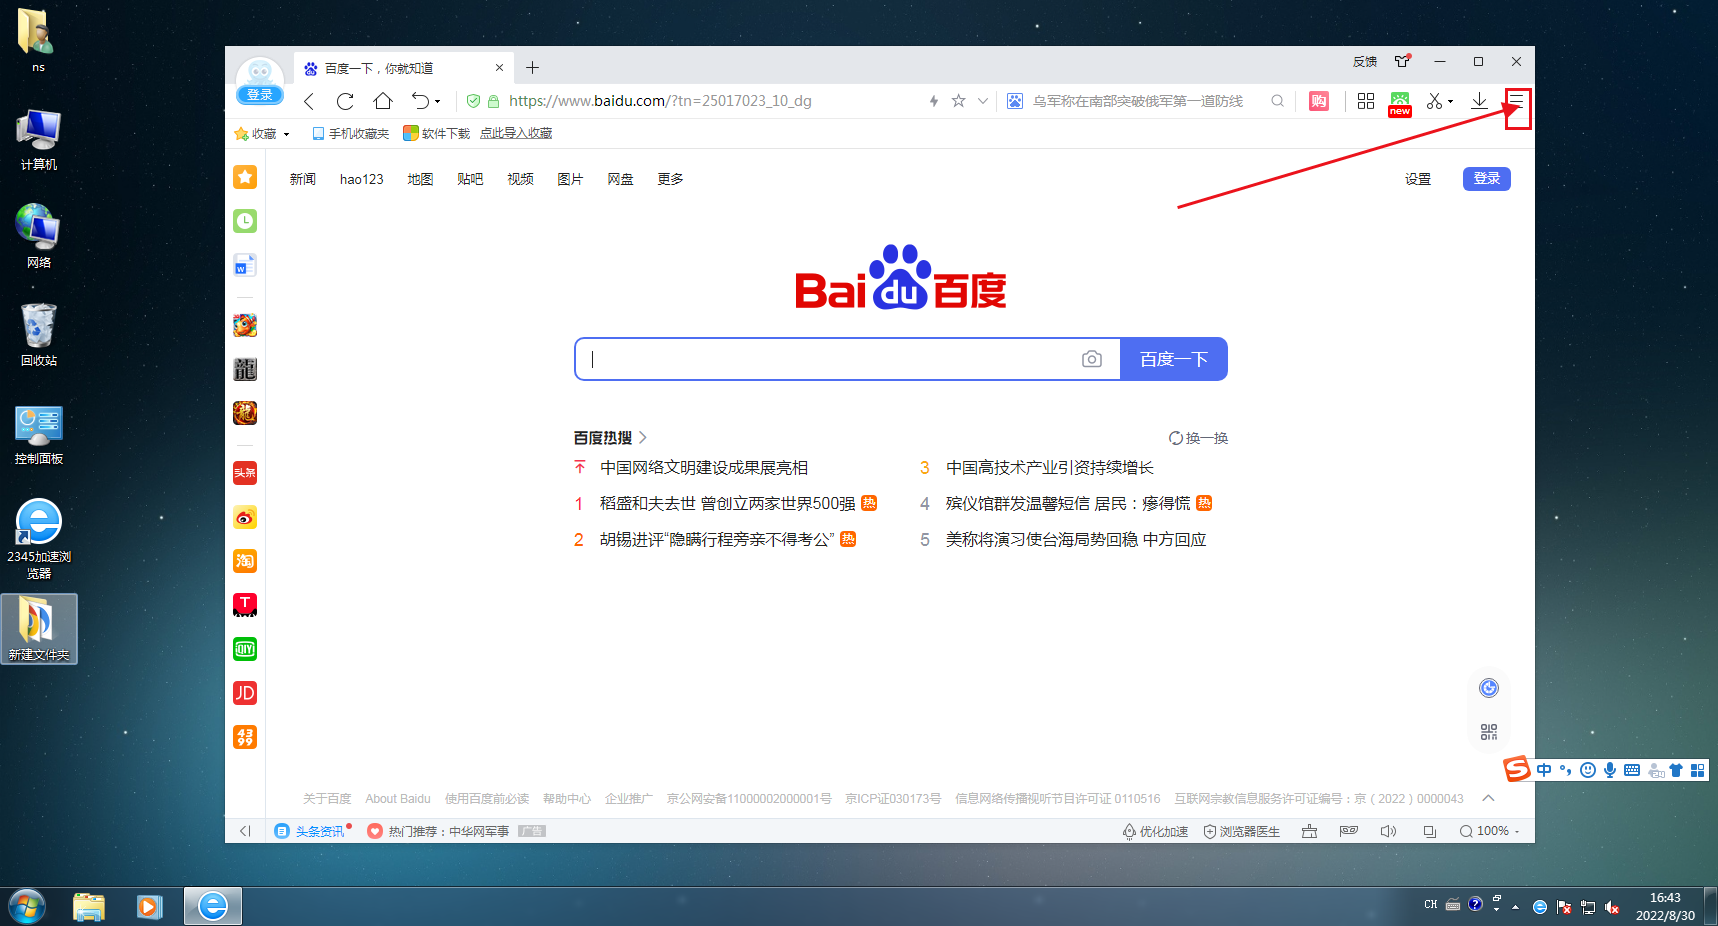Viewport: 1718px width, 926px height.
Task: Open 新闻 in Baidu navigation
Action: click(303, 179)
